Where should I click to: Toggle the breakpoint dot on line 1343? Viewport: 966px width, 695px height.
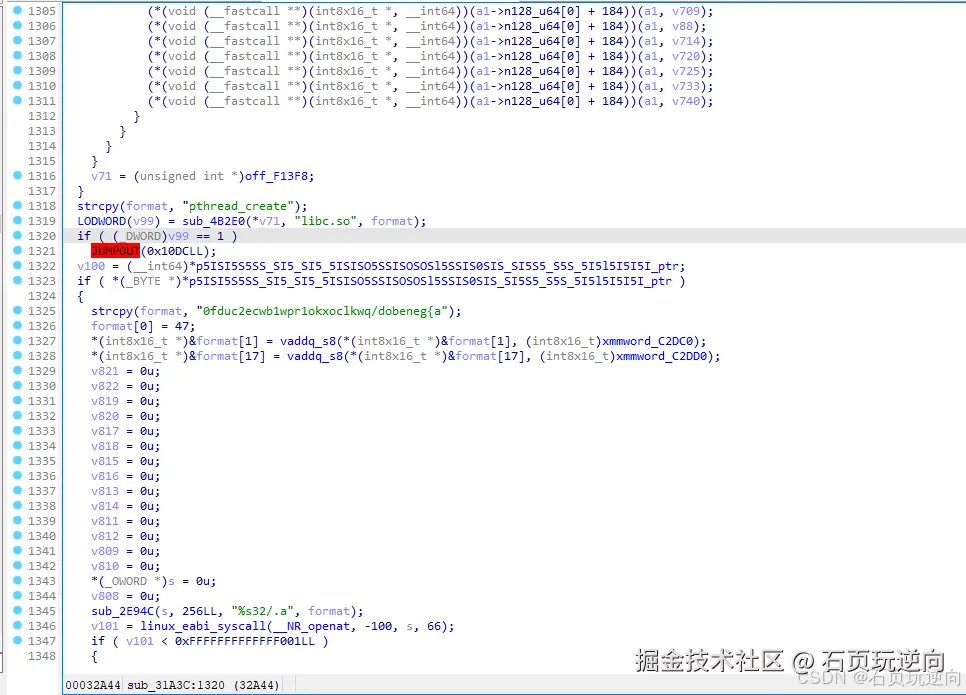(x=17, y=580)
